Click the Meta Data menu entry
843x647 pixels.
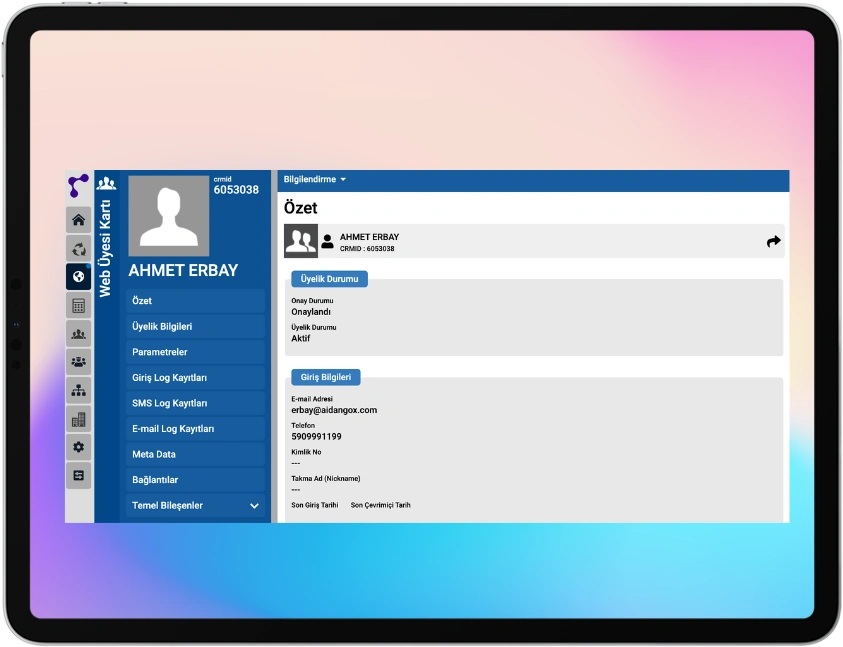tap(195, 454)
